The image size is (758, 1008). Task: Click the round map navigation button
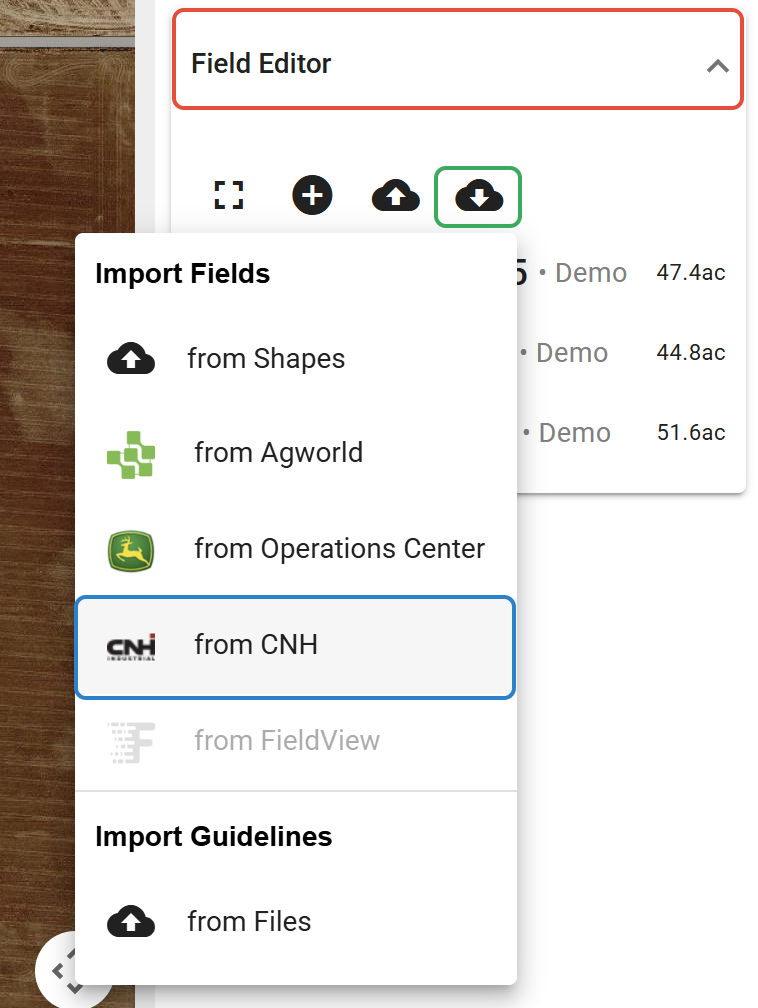point(60,970)
